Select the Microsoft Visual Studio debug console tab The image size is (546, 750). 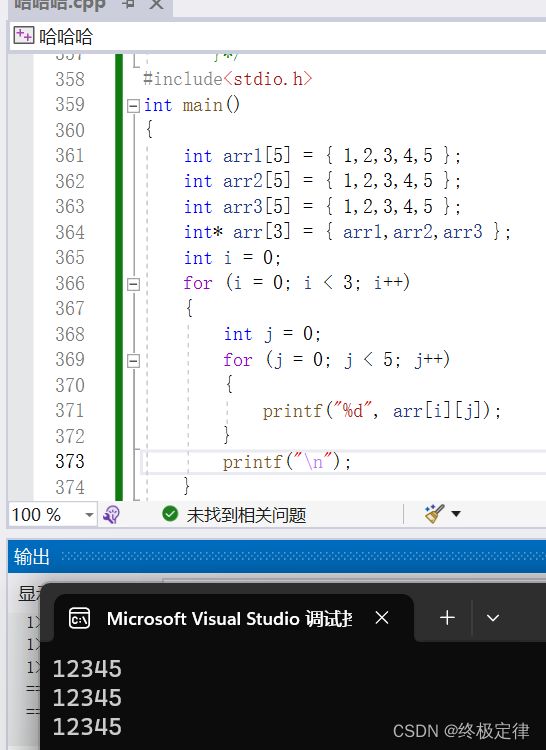coord(234,618)
